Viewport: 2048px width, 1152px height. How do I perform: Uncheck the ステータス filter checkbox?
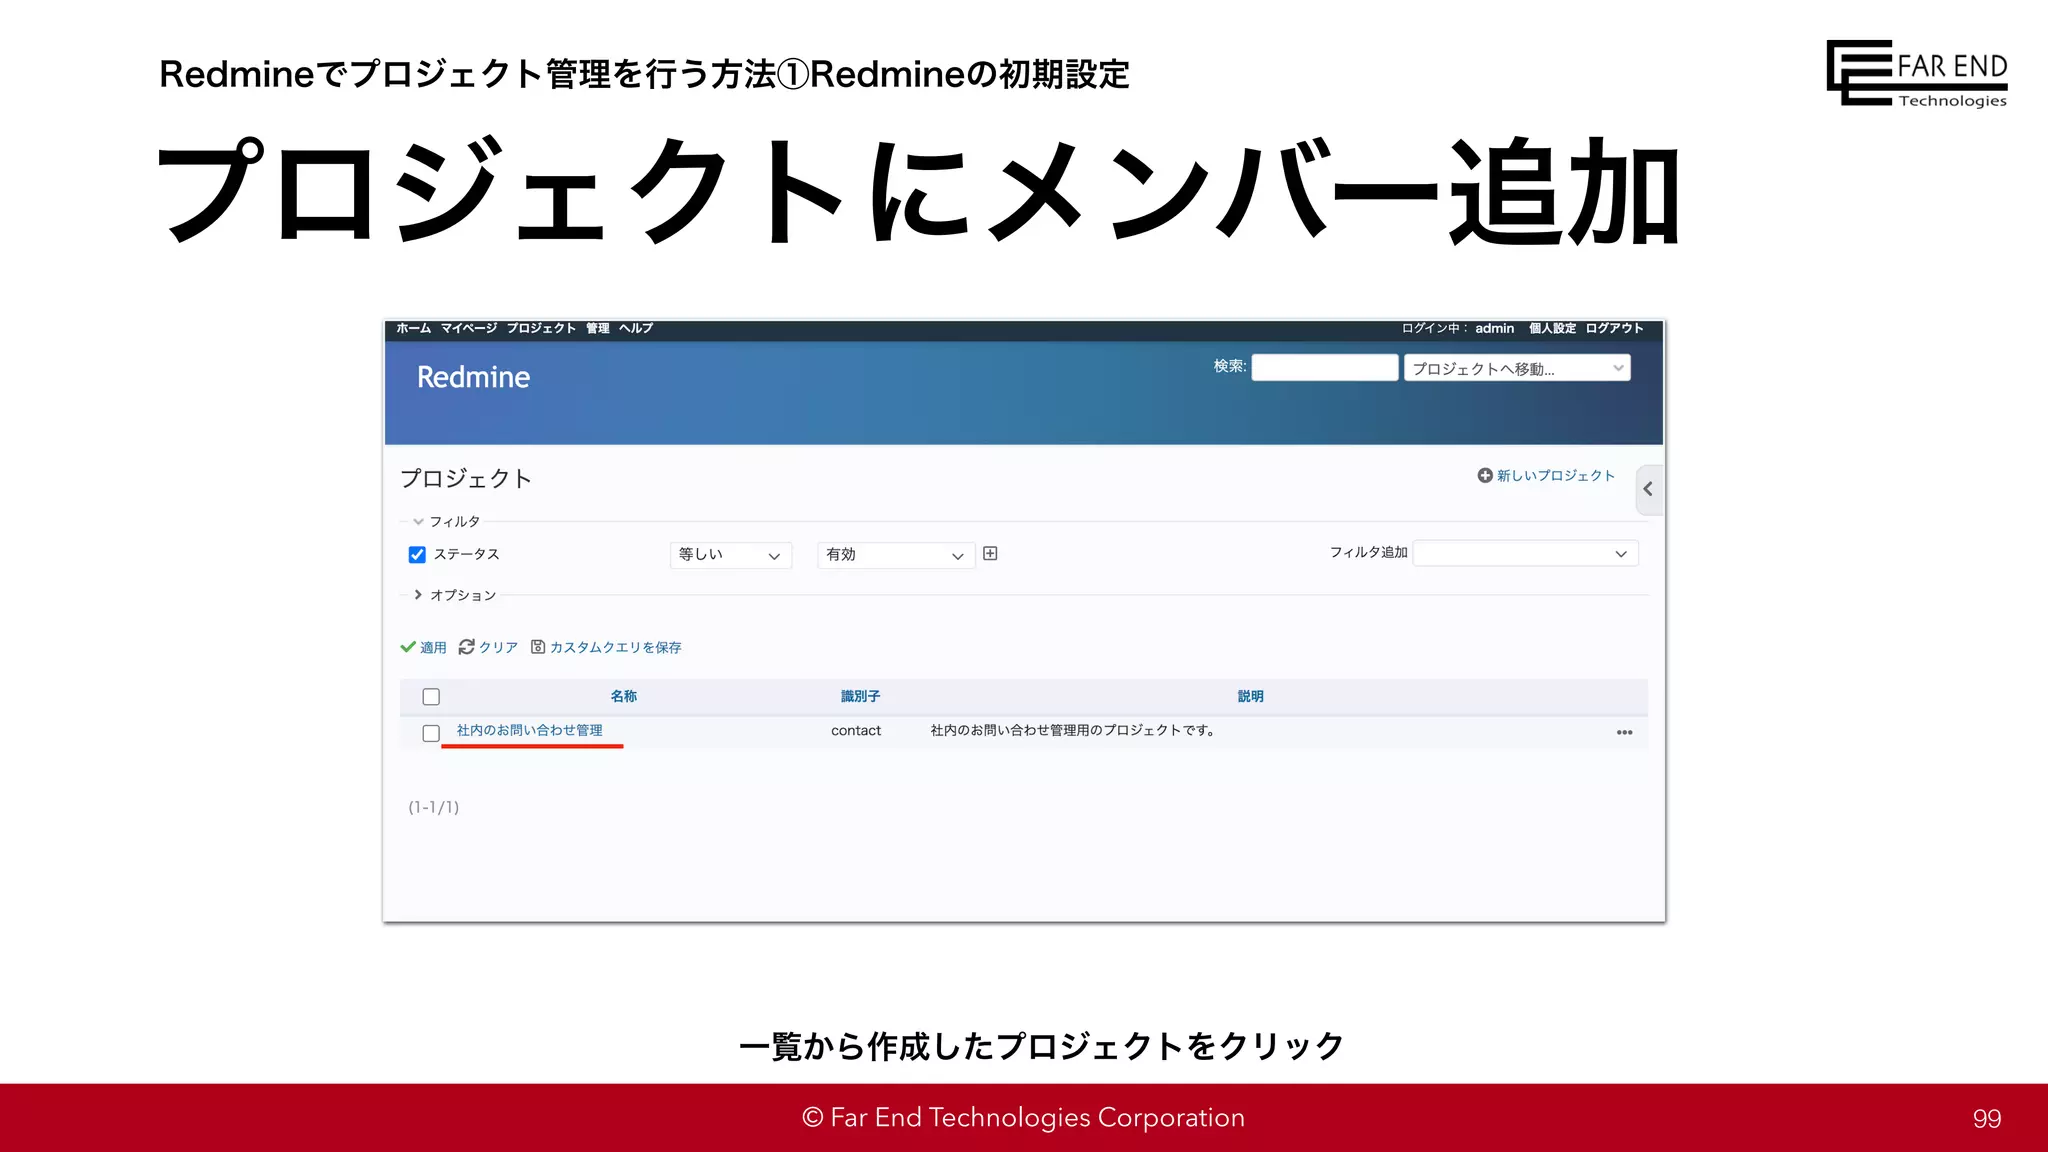(417, 554)
